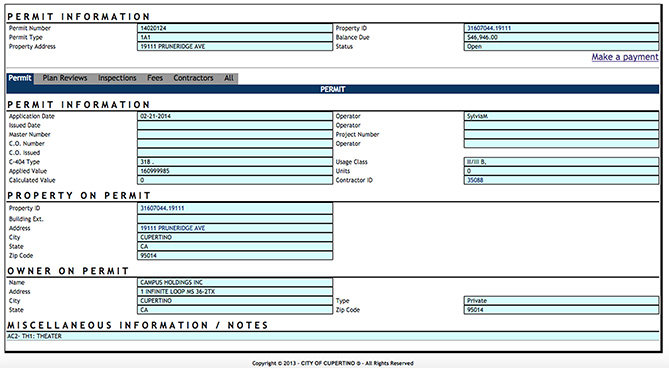Click the Permit Type field 1A1

[235, 38]
